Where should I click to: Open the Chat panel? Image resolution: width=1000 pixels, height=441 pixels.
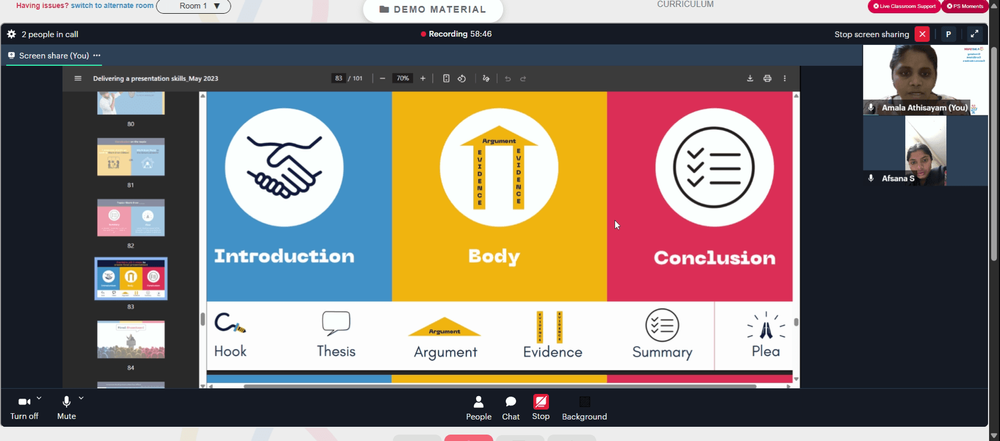coord(511,408)
